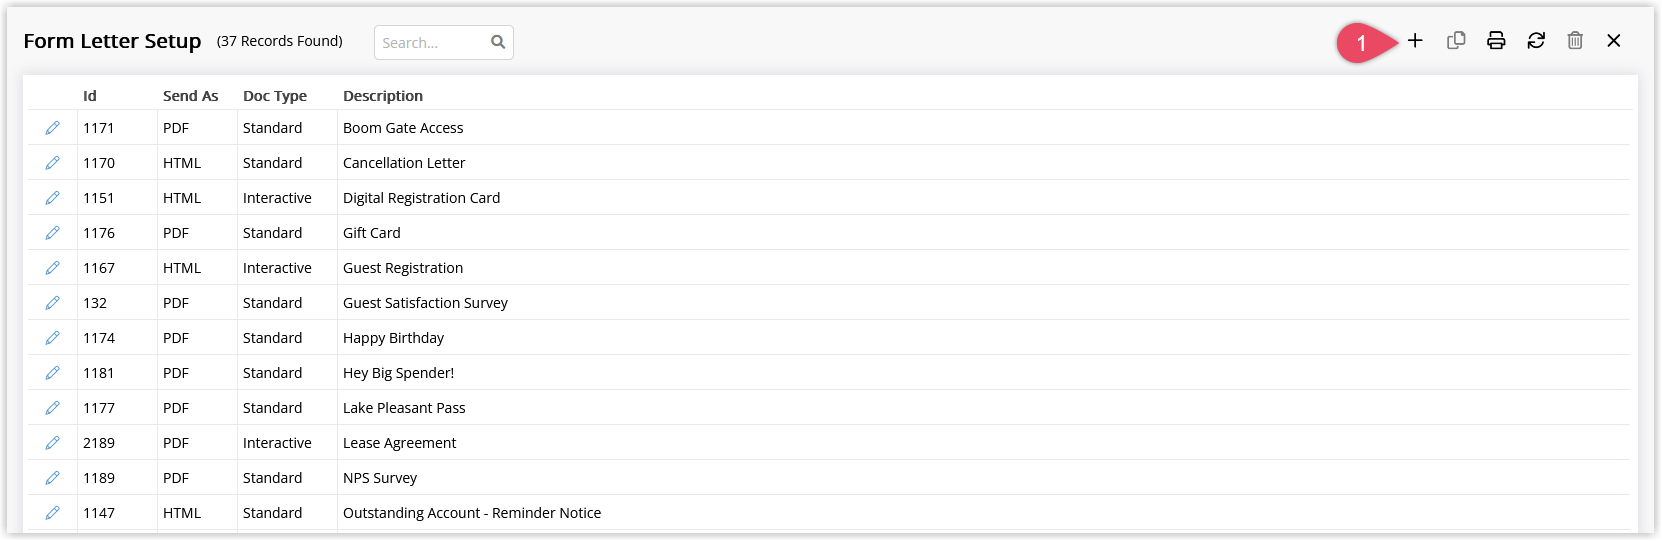Close the Form Letter Setup window
Screen dimensions: 1662x541
[x=1614, y=41]
